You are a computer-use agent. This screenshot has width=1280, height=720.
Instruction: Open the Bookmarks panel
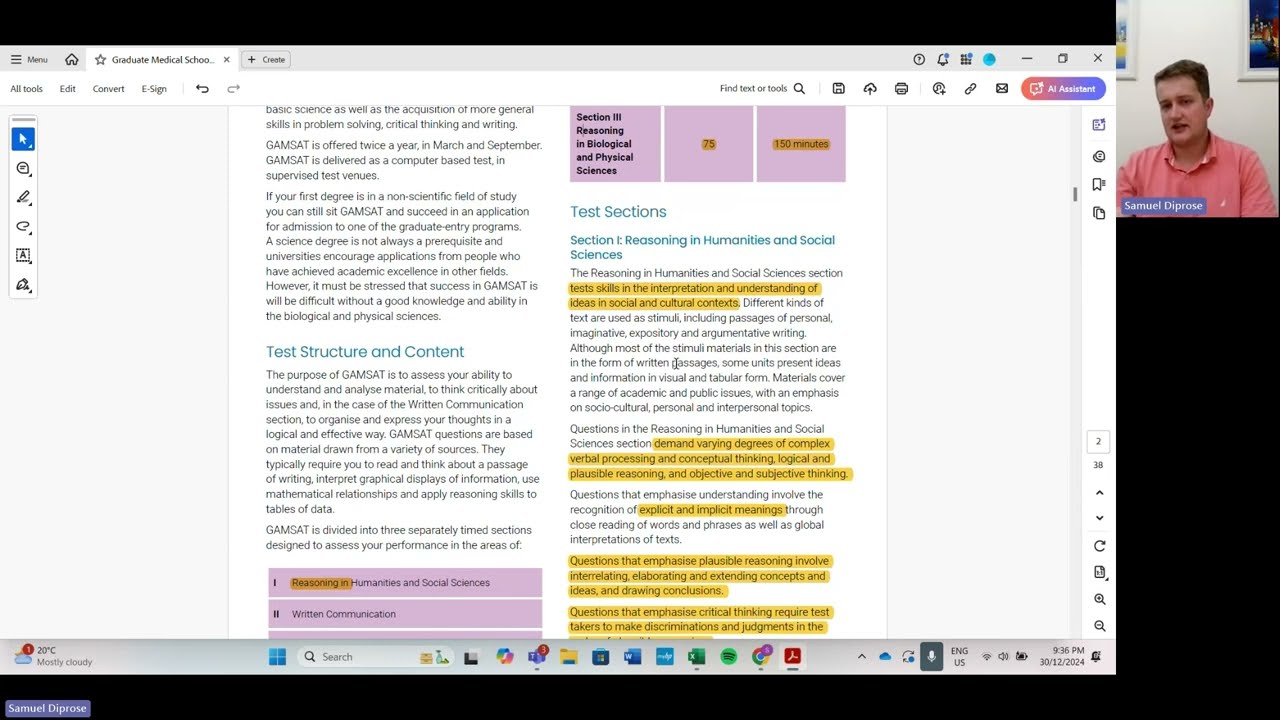1099,184
